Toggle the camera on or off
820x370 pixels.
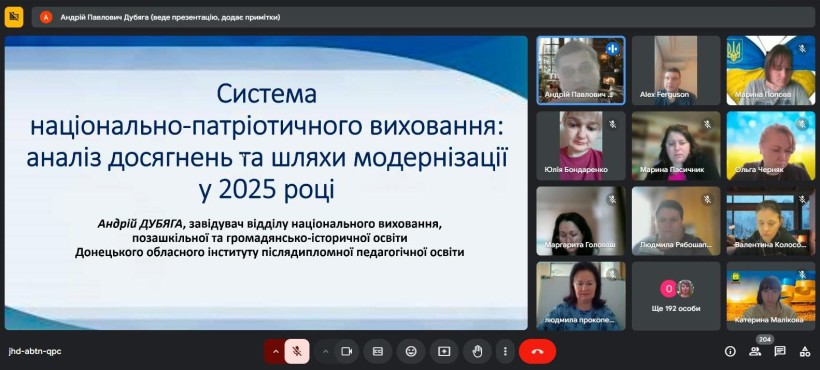(x=346, y=352)
